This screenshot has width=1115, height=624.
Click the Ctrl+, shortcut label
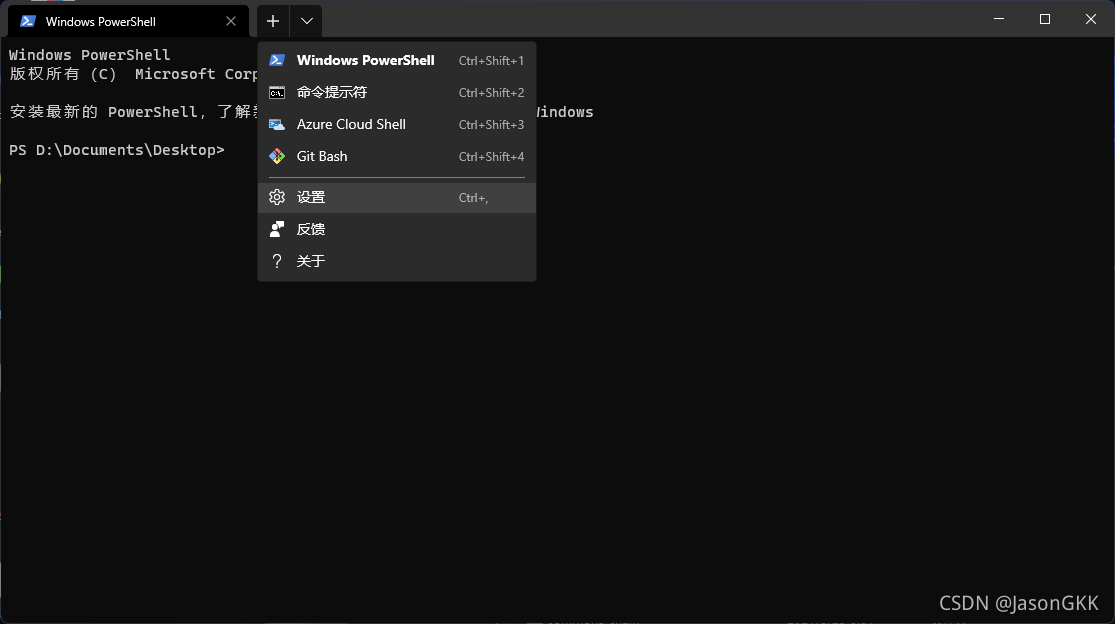coord(474,198)
